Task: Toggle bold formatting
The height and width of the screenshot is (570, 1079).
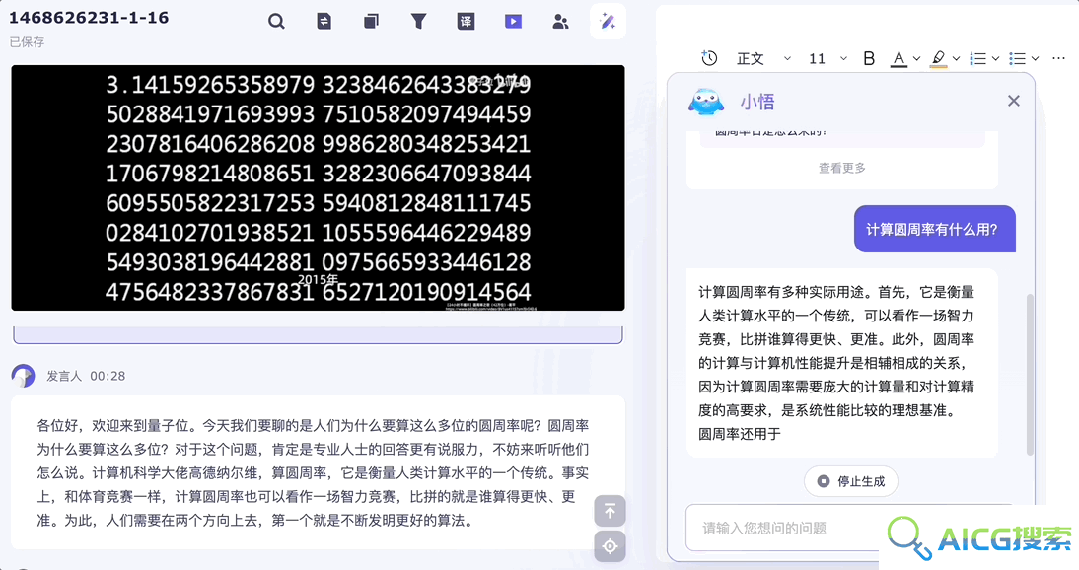Action: coord(869,59)
